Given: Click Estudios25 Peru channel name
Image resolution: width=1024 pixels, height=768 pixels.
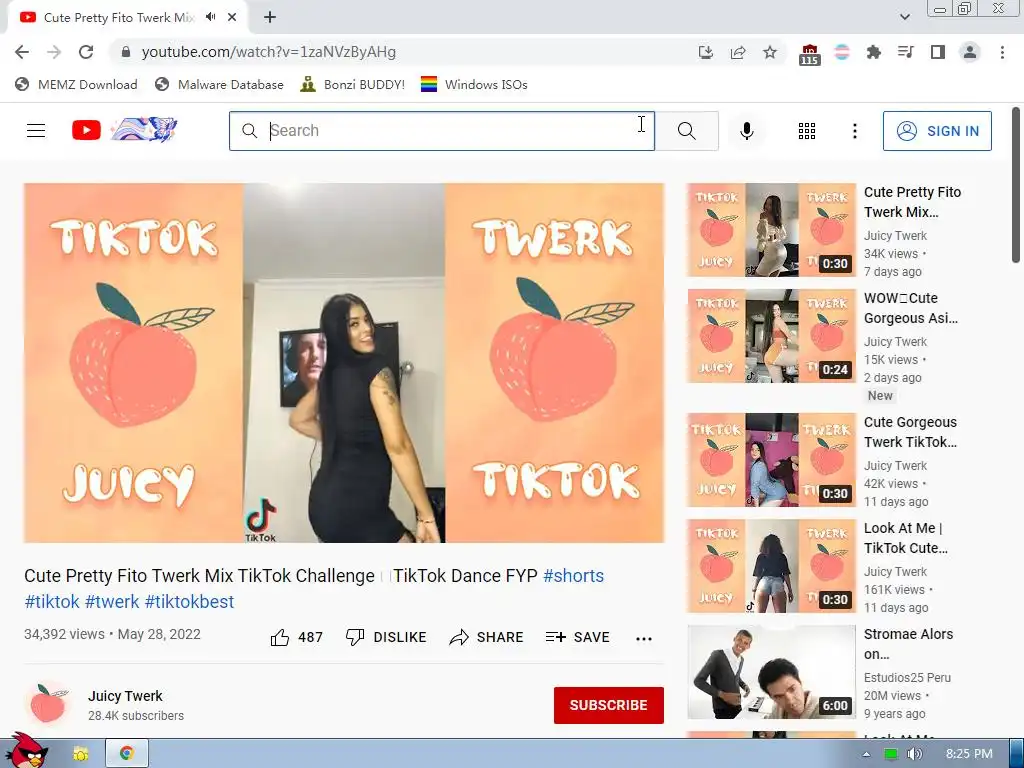Looking at the screenshot, I should (907, 678).
